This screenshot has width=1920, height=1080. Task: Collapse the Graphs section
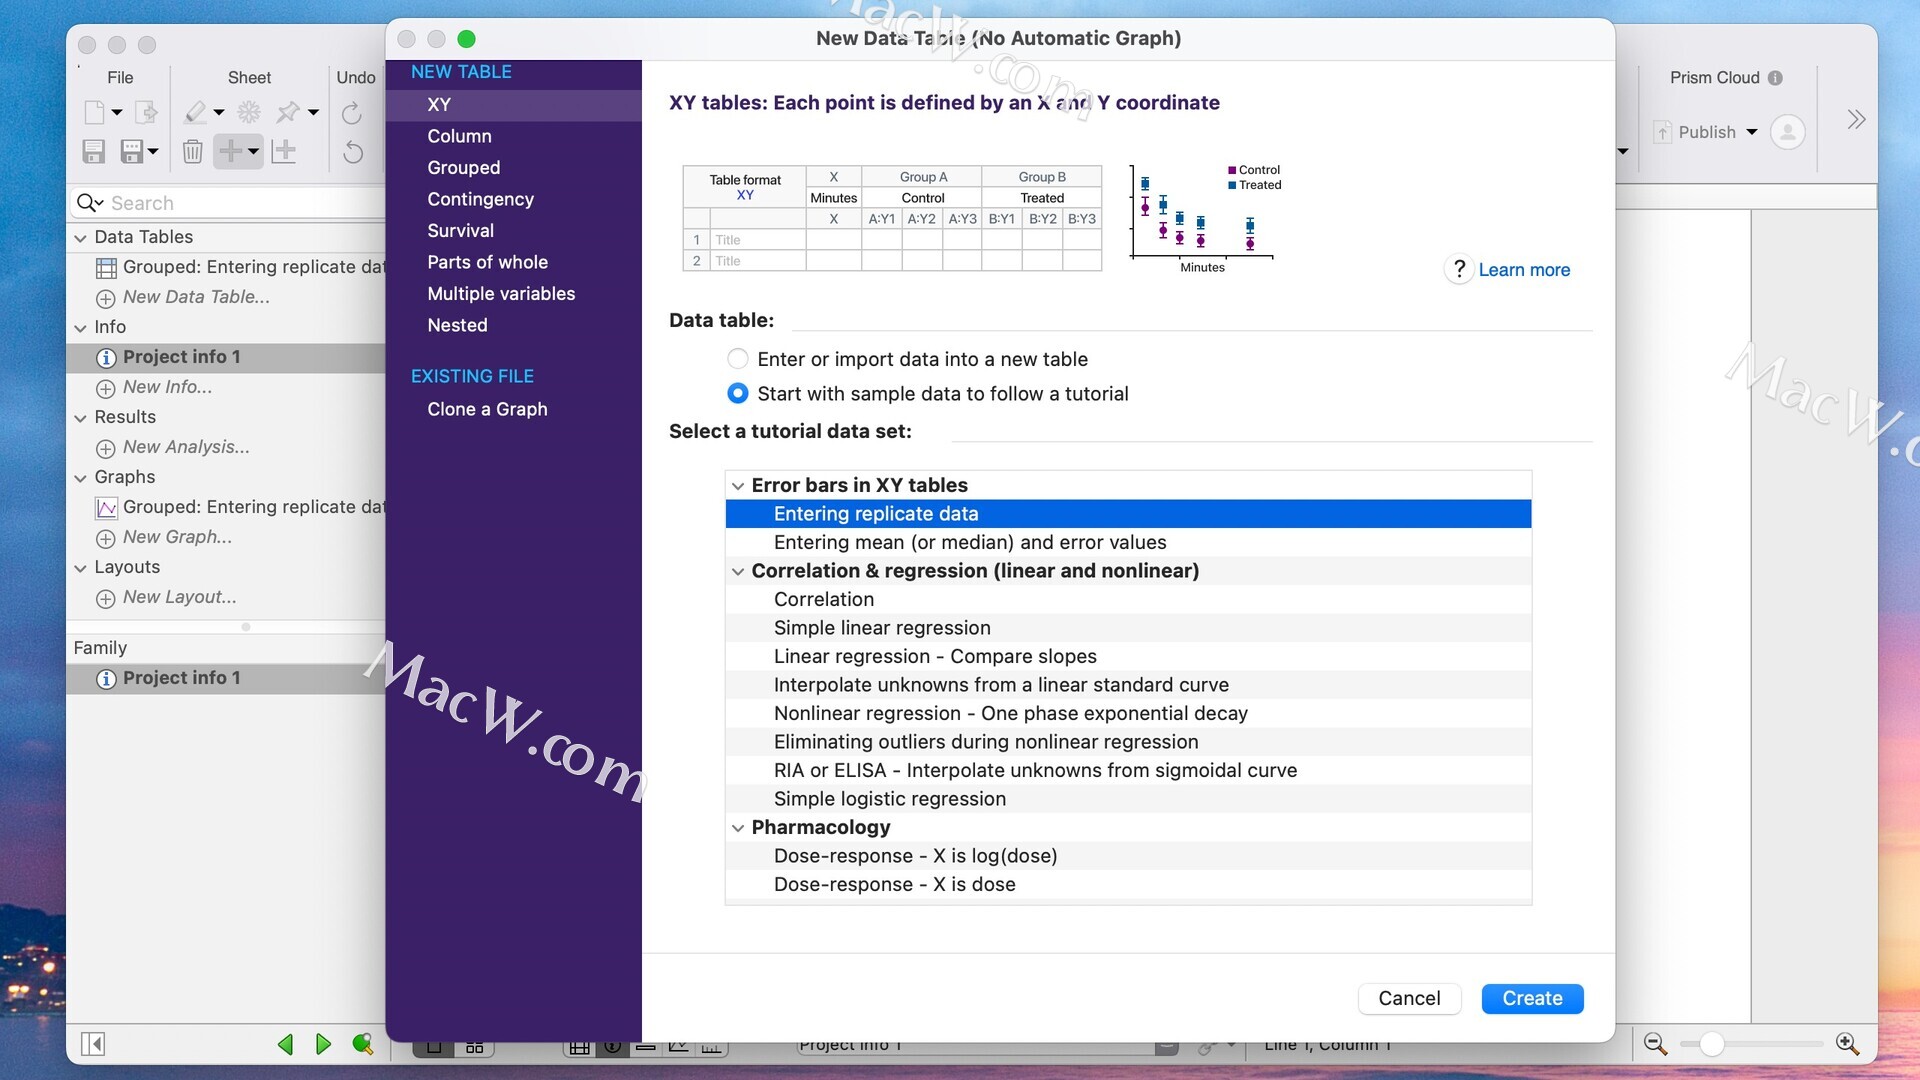tap(80, 478)
